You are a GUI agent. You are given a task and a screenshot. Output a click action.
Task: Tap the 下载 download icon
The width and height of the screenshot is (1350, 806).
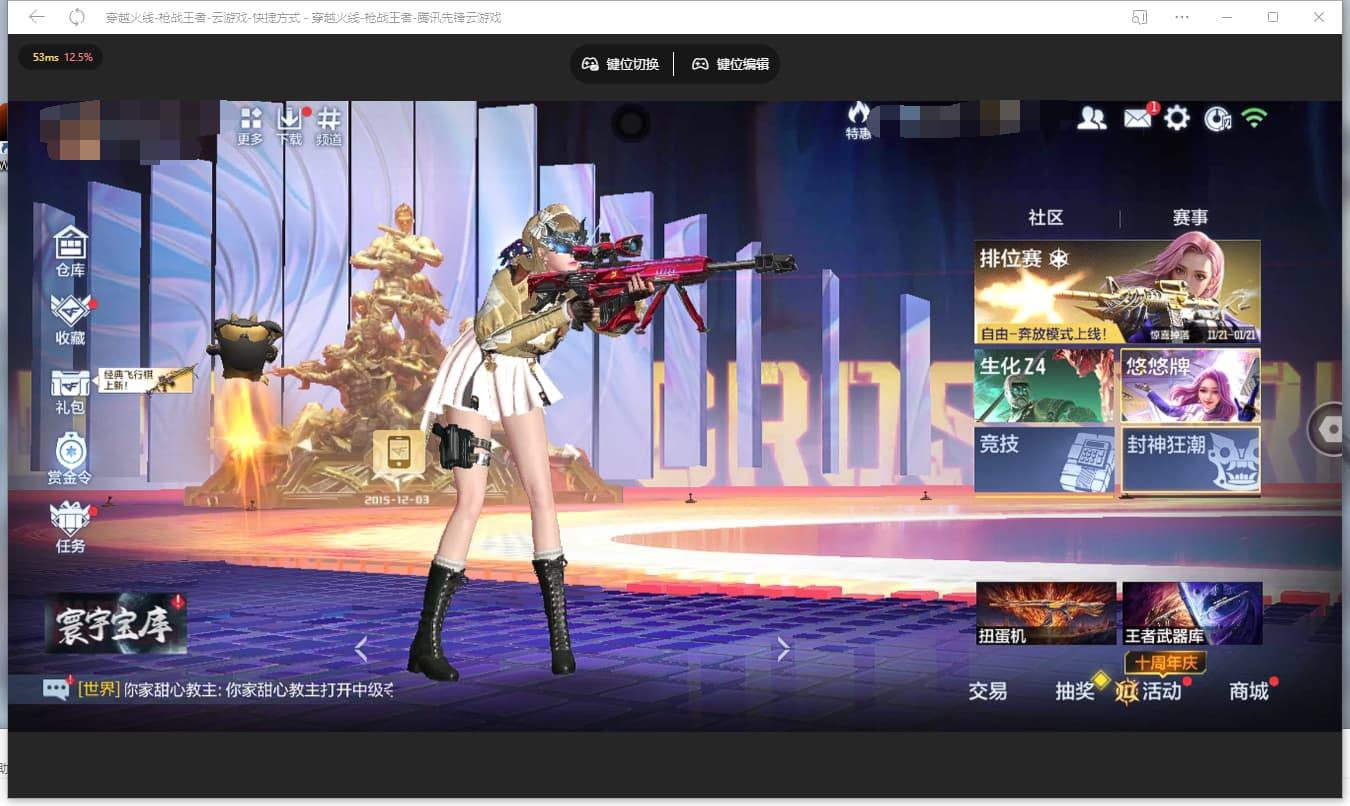pos(289,126)
